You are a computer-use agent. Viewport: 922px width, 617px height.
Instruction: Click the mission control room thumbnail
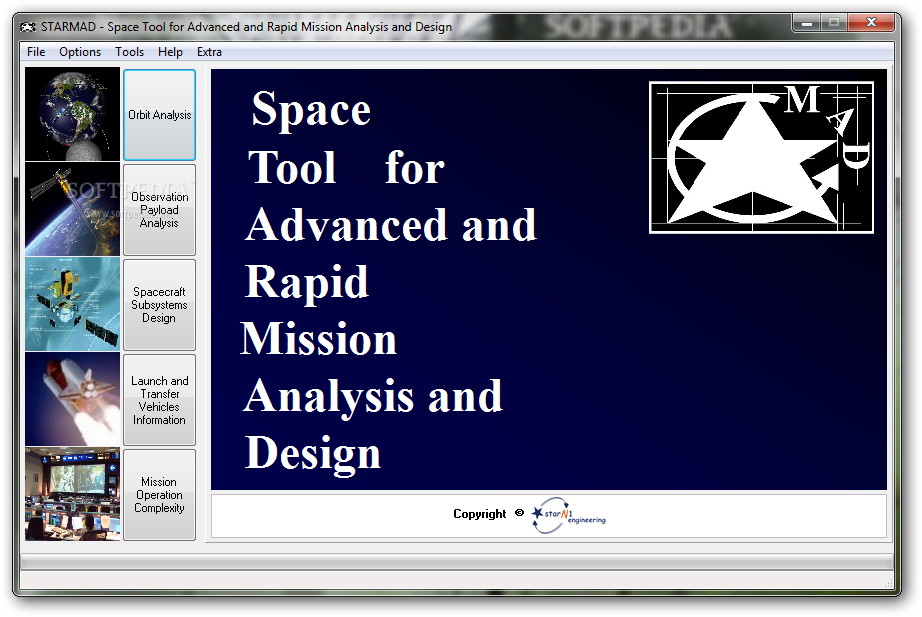tap(72, 494)
